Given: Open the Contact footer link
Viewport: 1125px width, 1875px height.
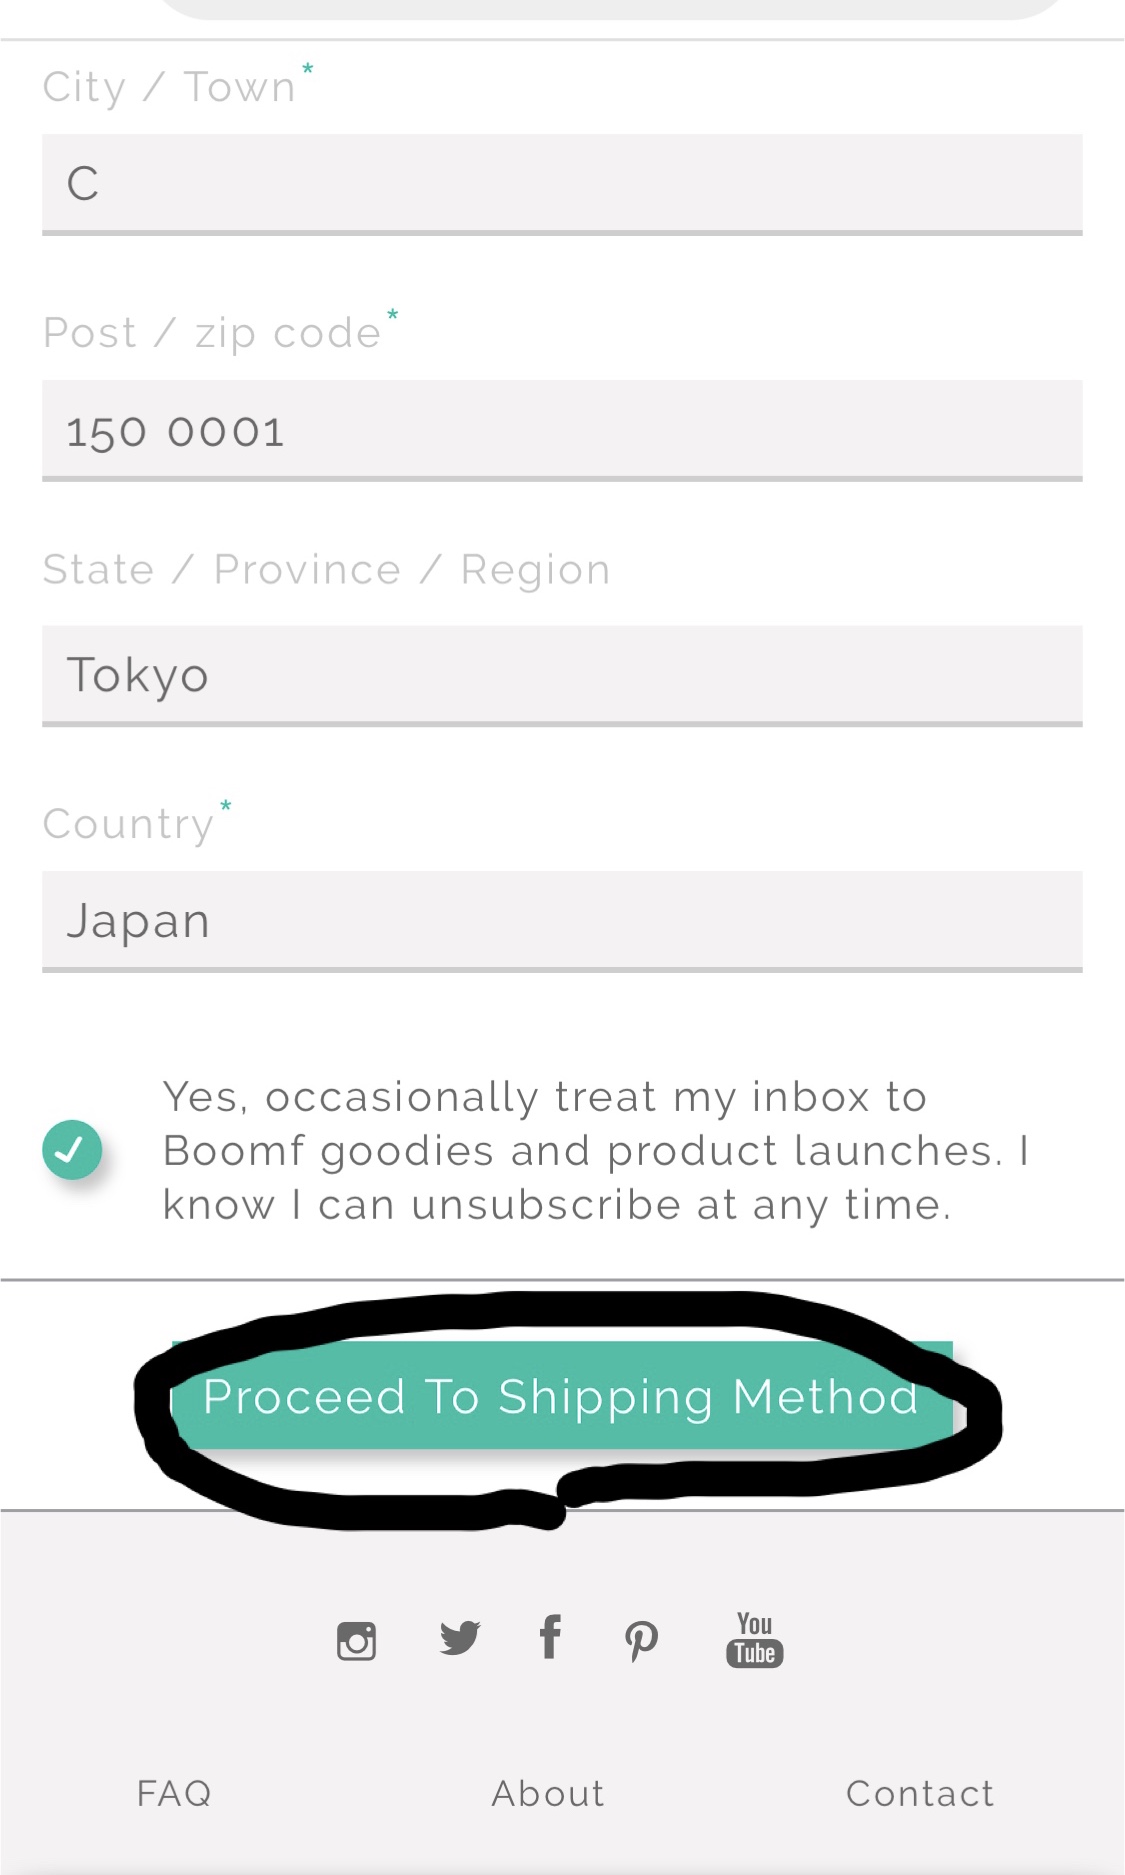Looking at the screenshot, I should coord(920,1793).
